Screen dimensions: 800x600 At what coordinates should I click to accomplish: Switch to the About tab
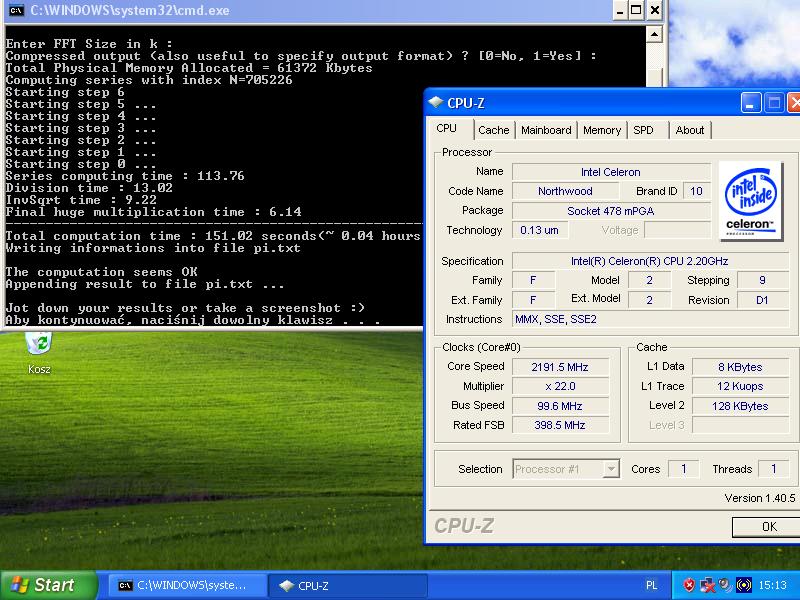tap(689, 130)
